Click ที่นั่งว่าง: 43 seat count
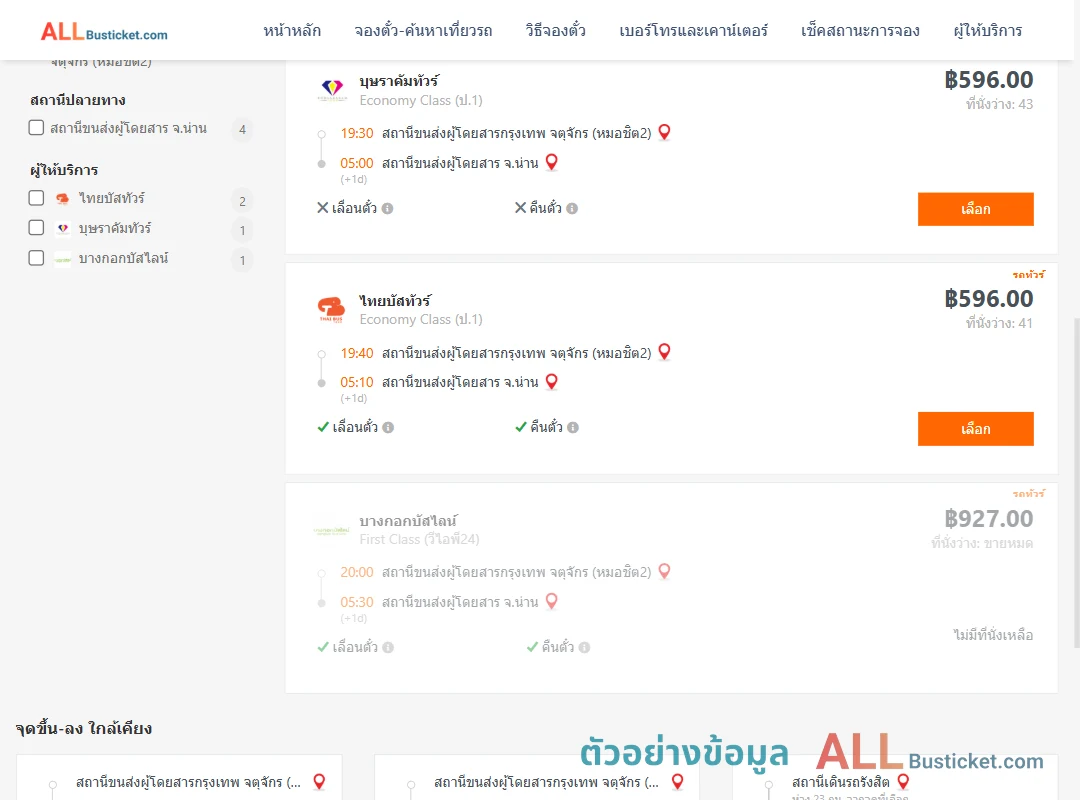The width and height of the screenshot is (1080, 800). point(999,104)
